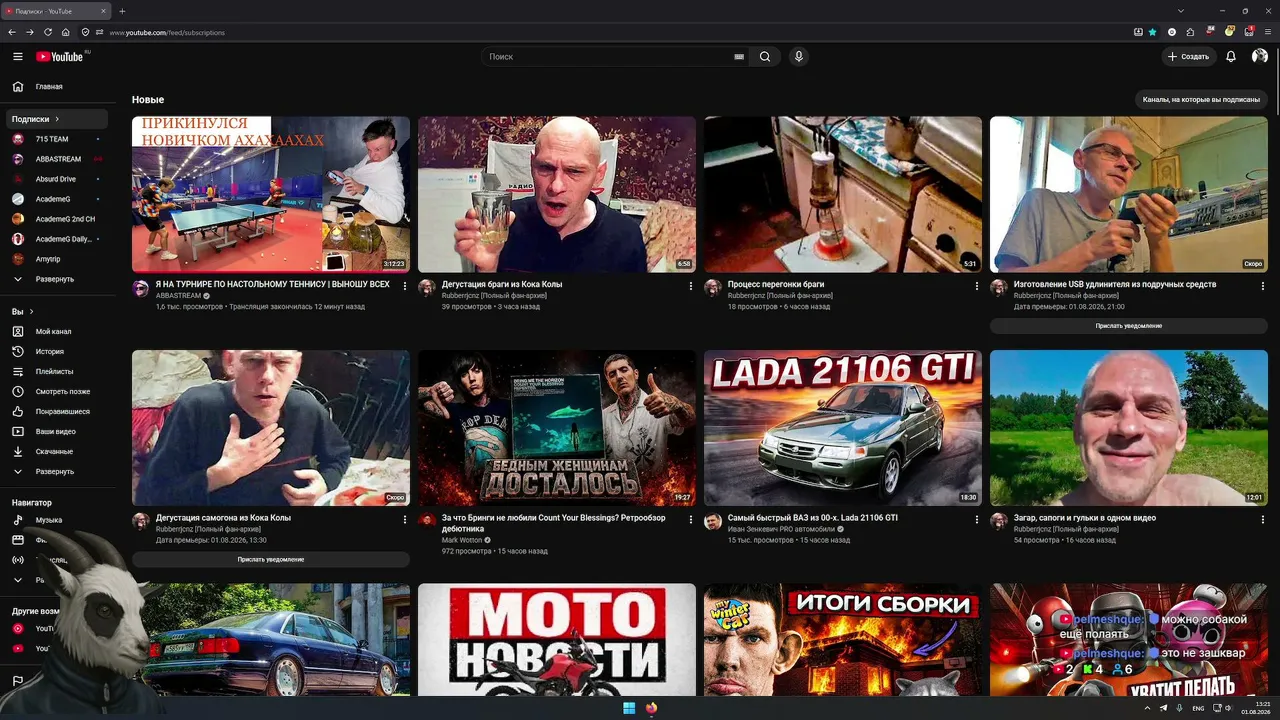Open Мой канал in sidebar
The height and width of the screenshot is (720, 1280).
pyautogui.click(x=59, y=332)
